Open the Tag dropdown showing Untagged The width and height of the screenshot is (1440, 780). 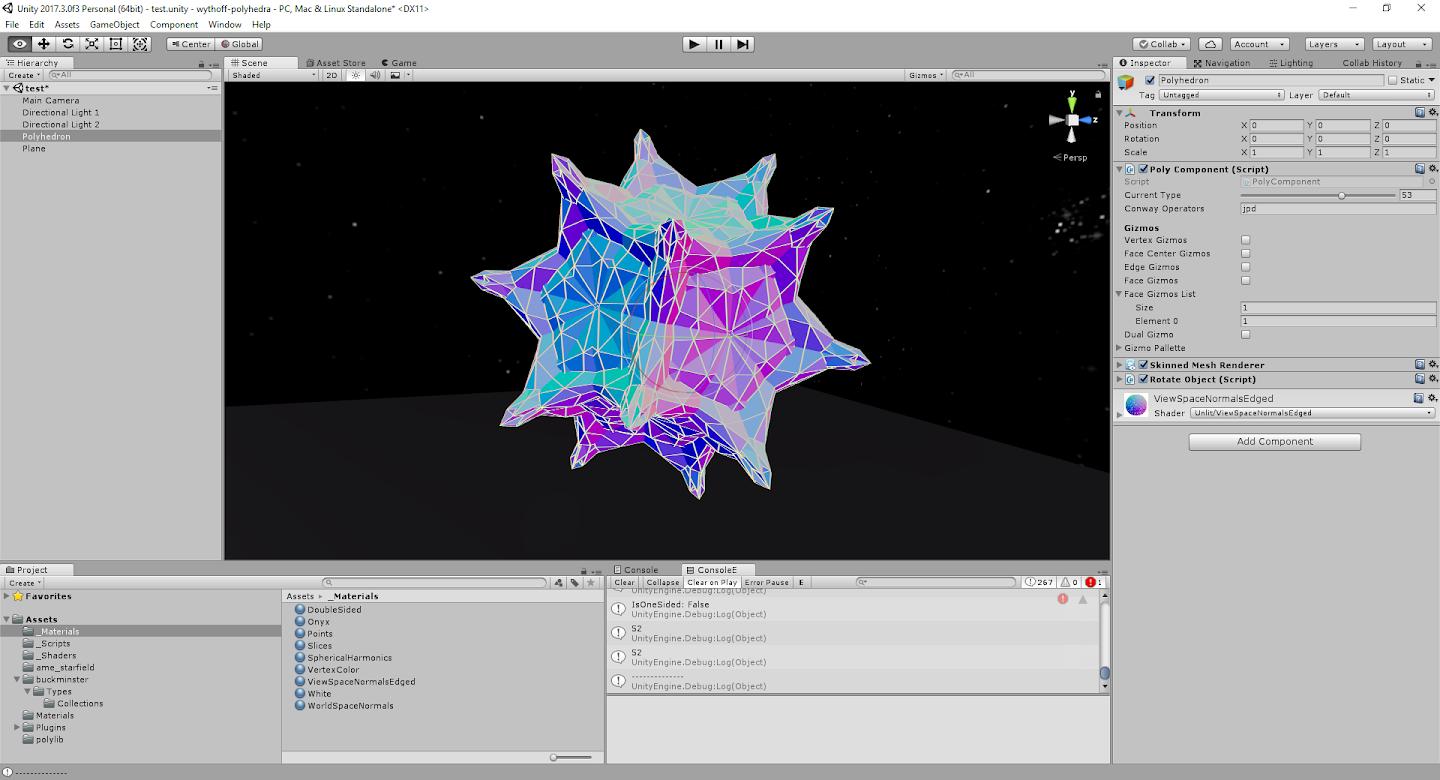click(x=1222, y=95)
